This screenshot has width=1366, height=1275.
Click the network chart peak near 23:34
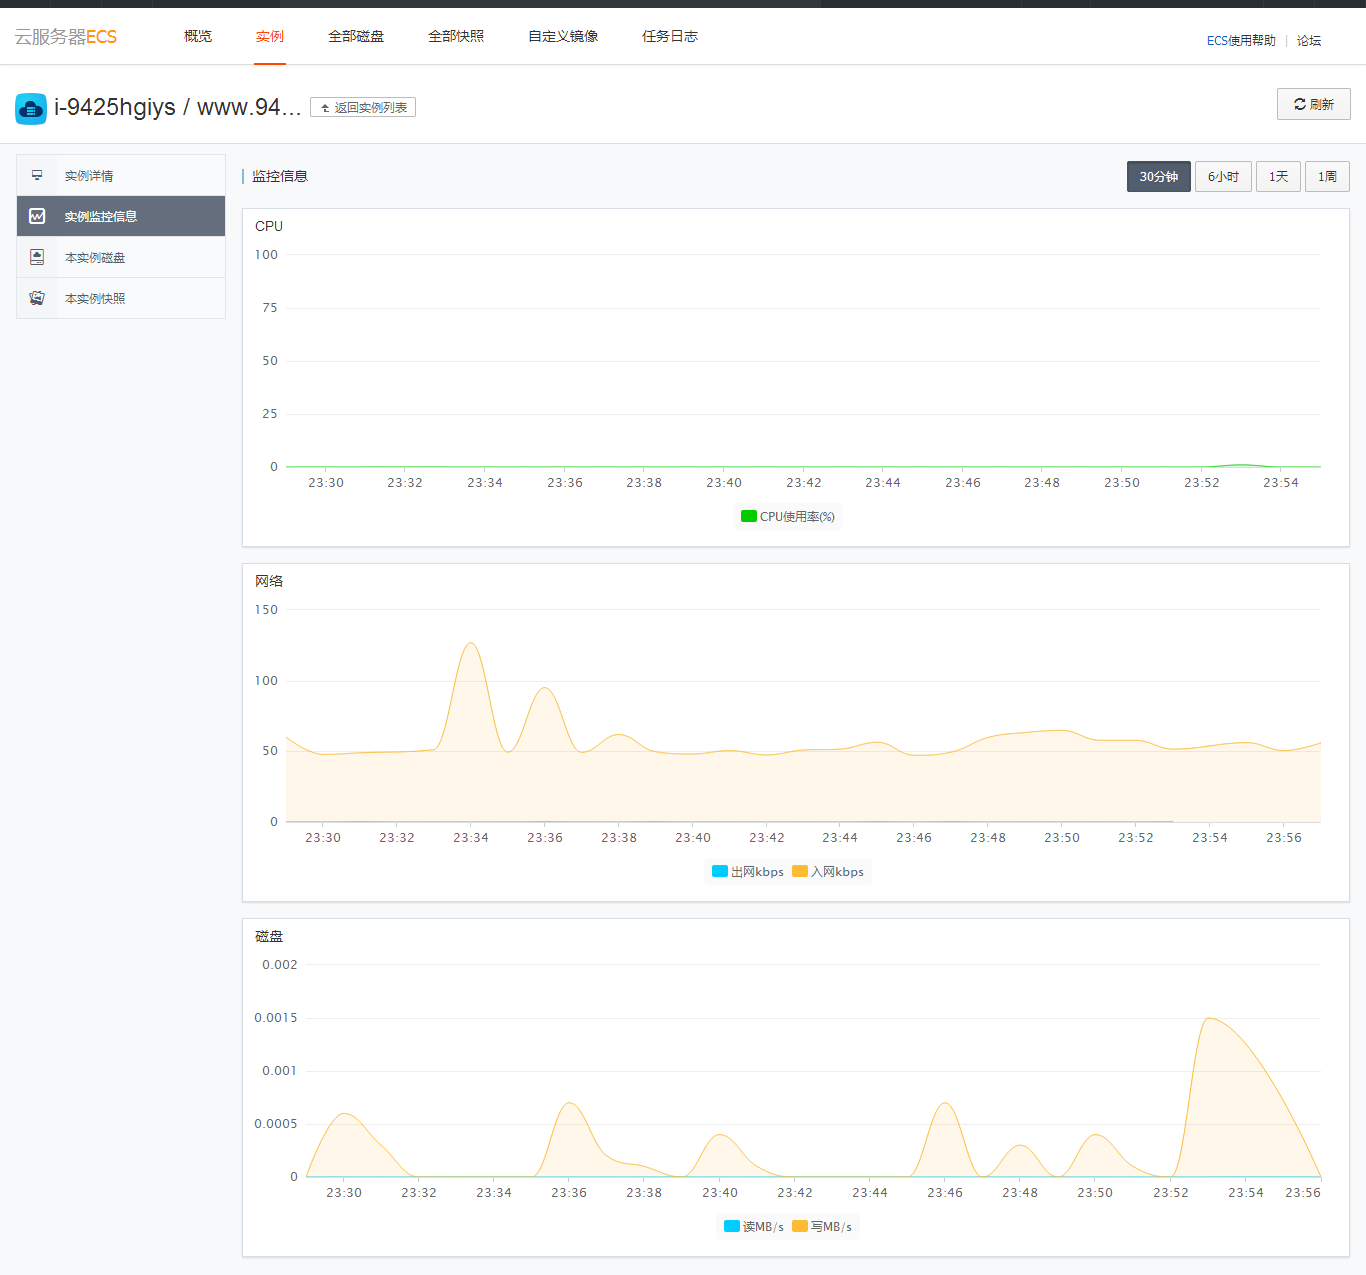(470, 643)
